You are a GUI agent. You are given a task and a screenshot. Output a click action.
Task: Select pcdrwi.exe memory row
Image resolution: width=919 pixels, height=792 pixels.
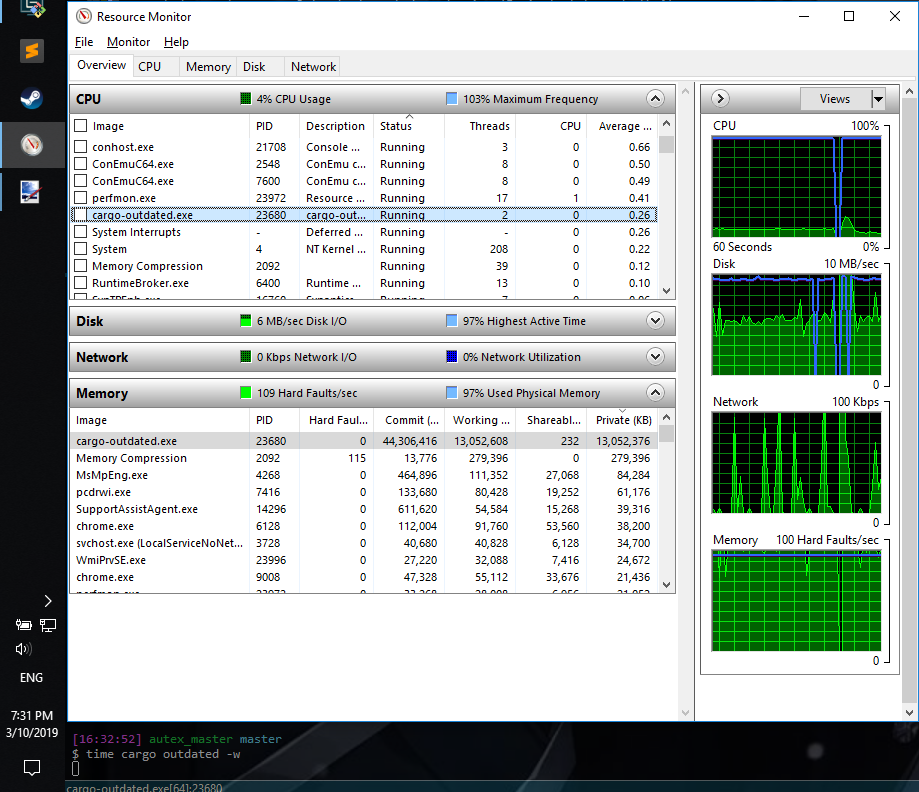point(363,492)
